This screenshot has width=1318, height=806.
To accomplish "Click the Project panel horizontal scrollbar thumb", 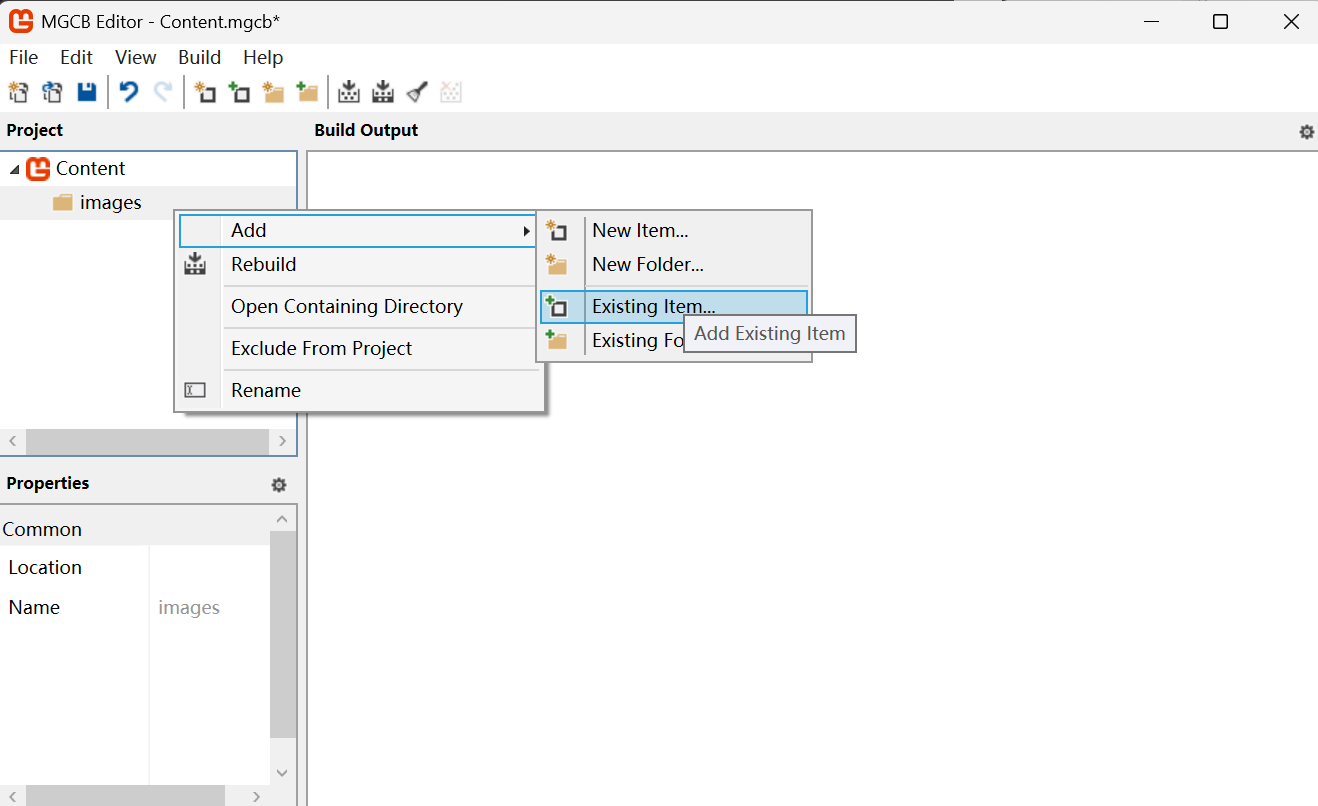I will click(x=147, y=441).
